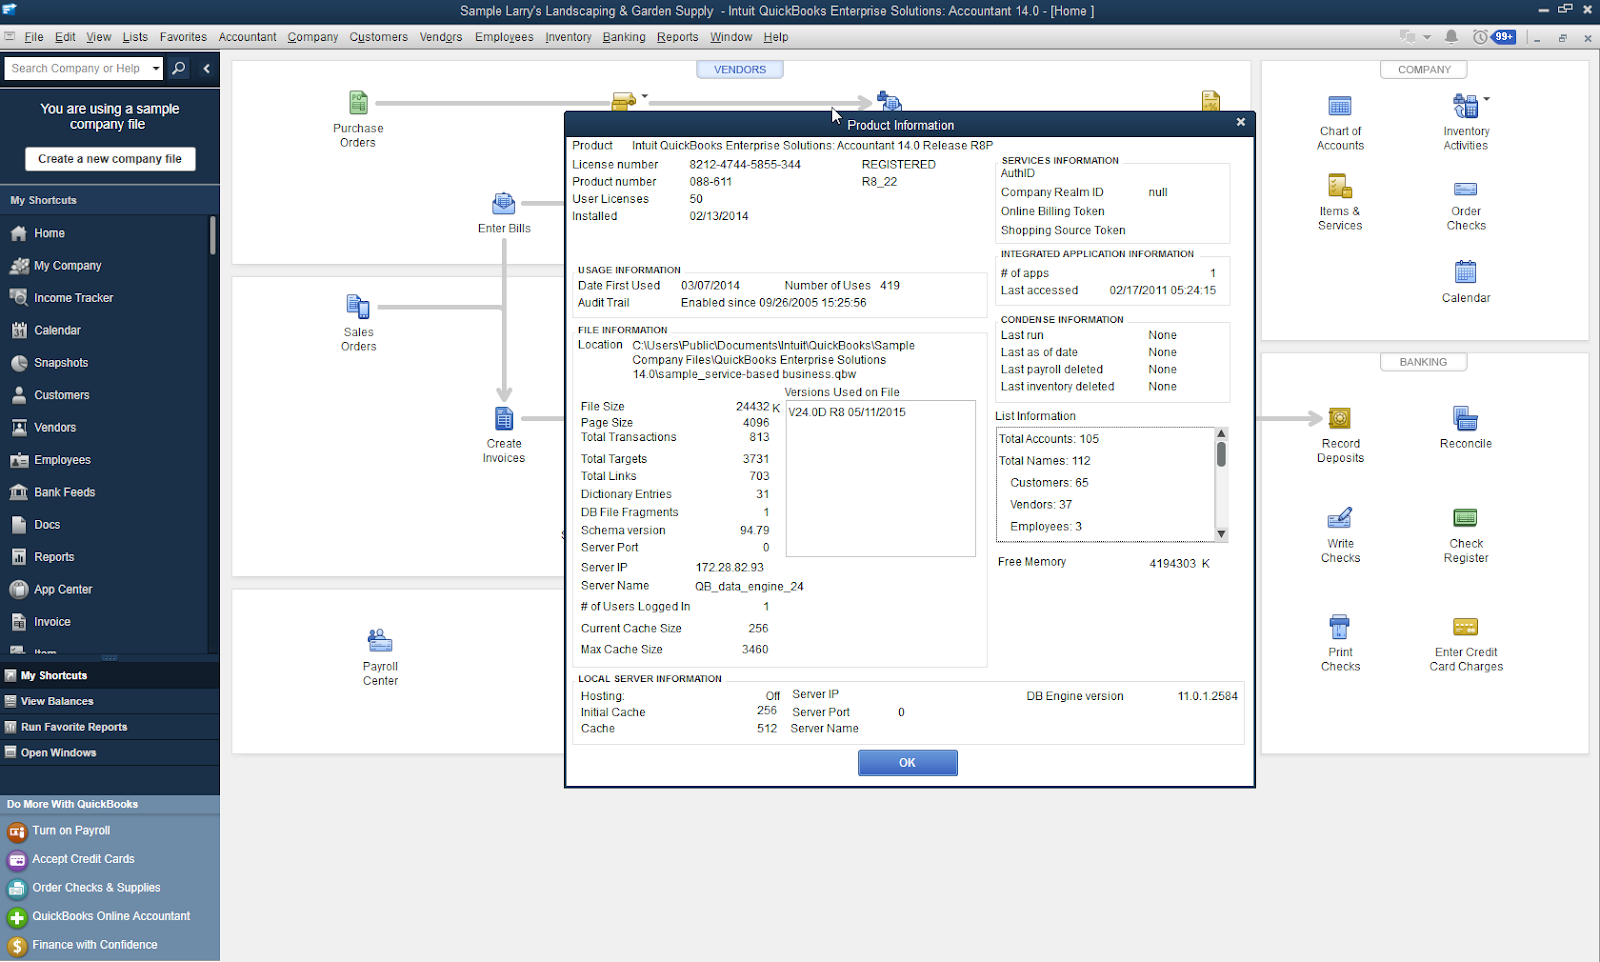Collapse the left sidebar with arrow

206,68
